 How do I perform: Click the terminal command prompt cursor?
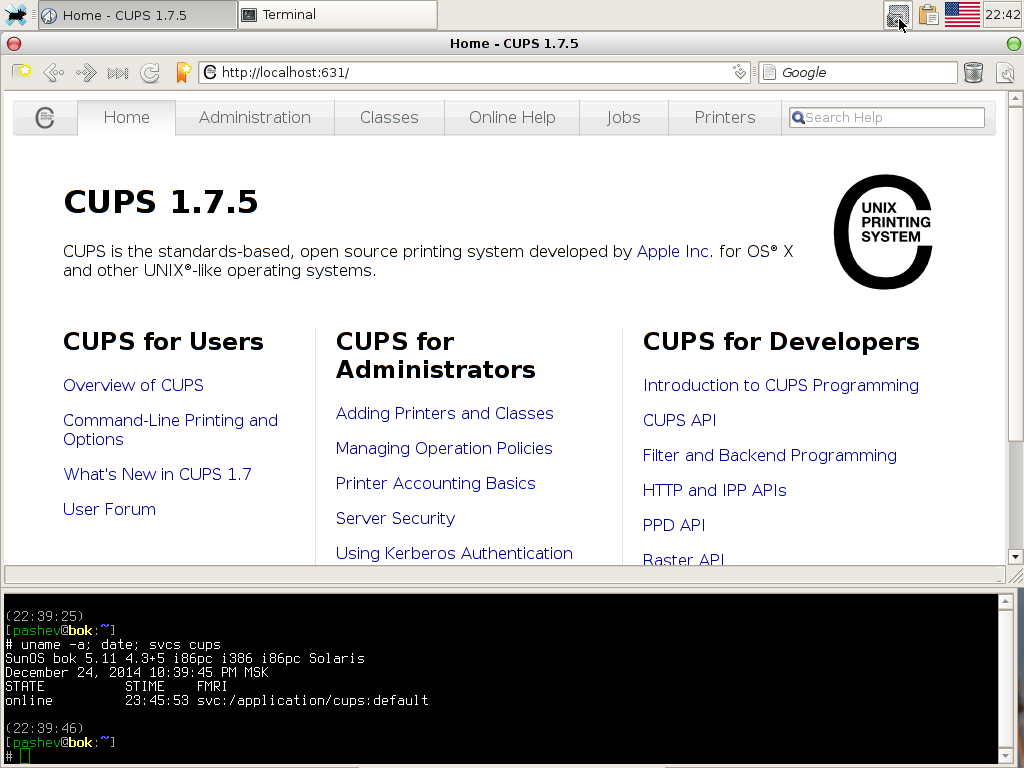coord(25,756)
